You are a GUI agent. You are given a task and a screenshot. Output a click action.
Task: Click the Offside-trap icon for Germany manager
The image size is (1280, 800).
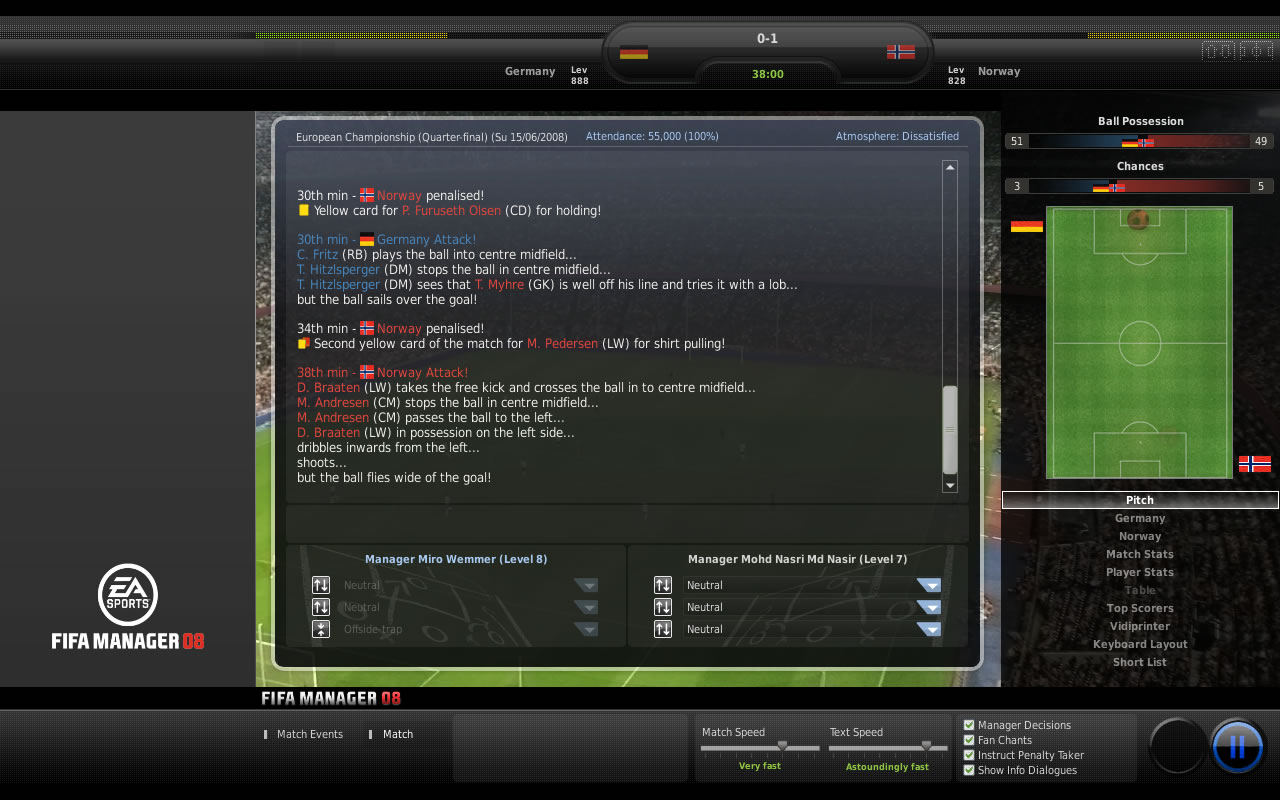(x=321, y=629)
